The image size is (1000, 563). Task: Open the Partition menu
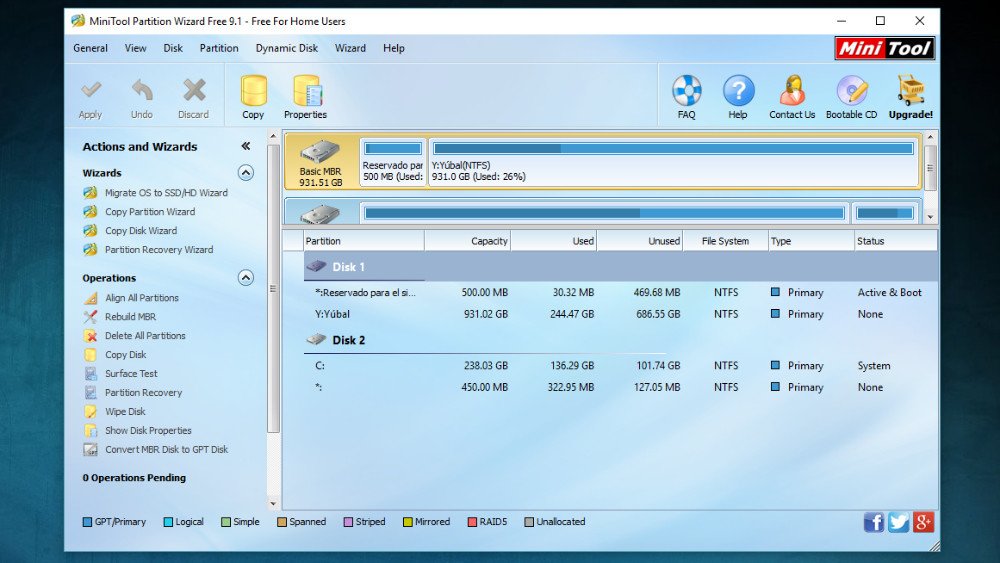[x=218, y=48]
